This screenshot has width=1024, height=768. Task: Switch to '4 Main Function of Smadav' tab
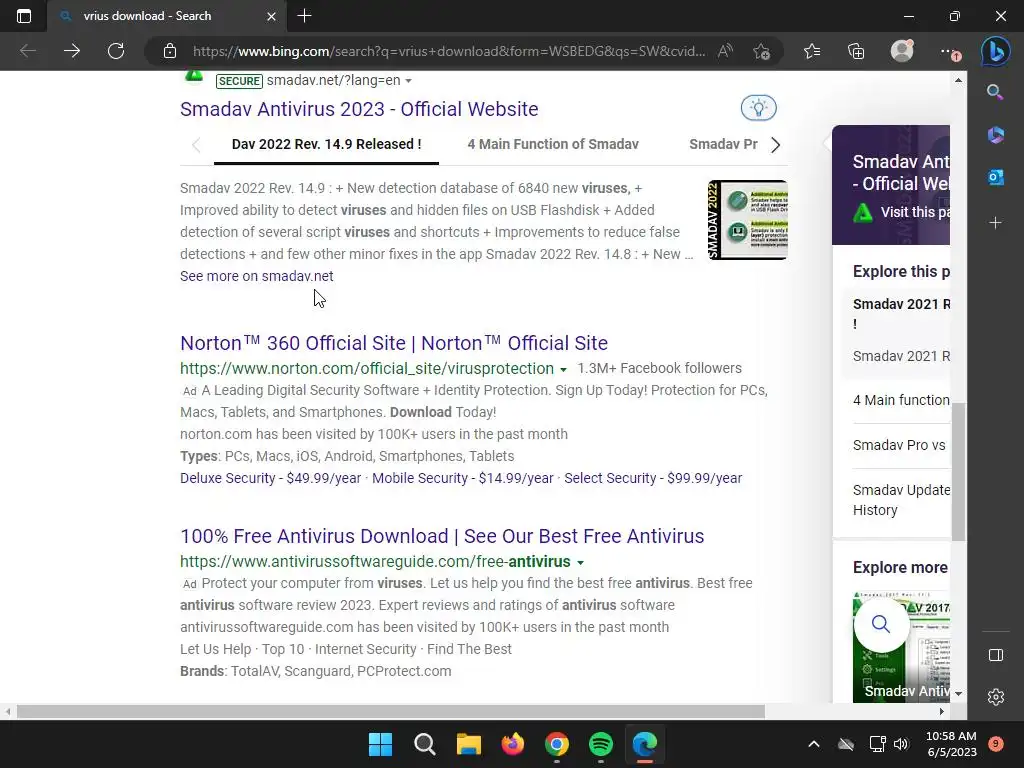click(552, 144)
